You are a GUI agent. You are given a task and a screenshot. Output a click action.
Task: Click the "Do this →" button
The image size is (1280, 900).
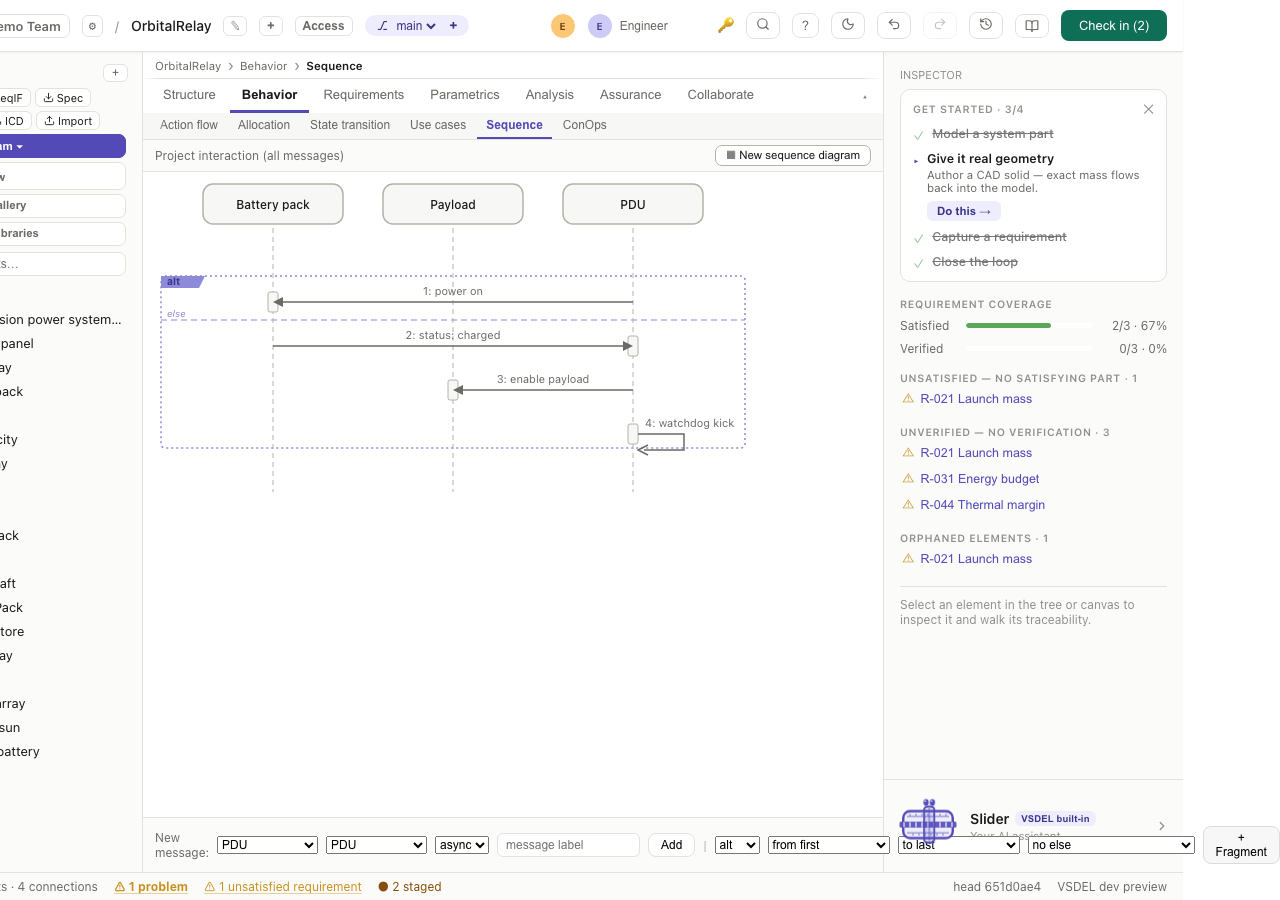coord(964,211)
